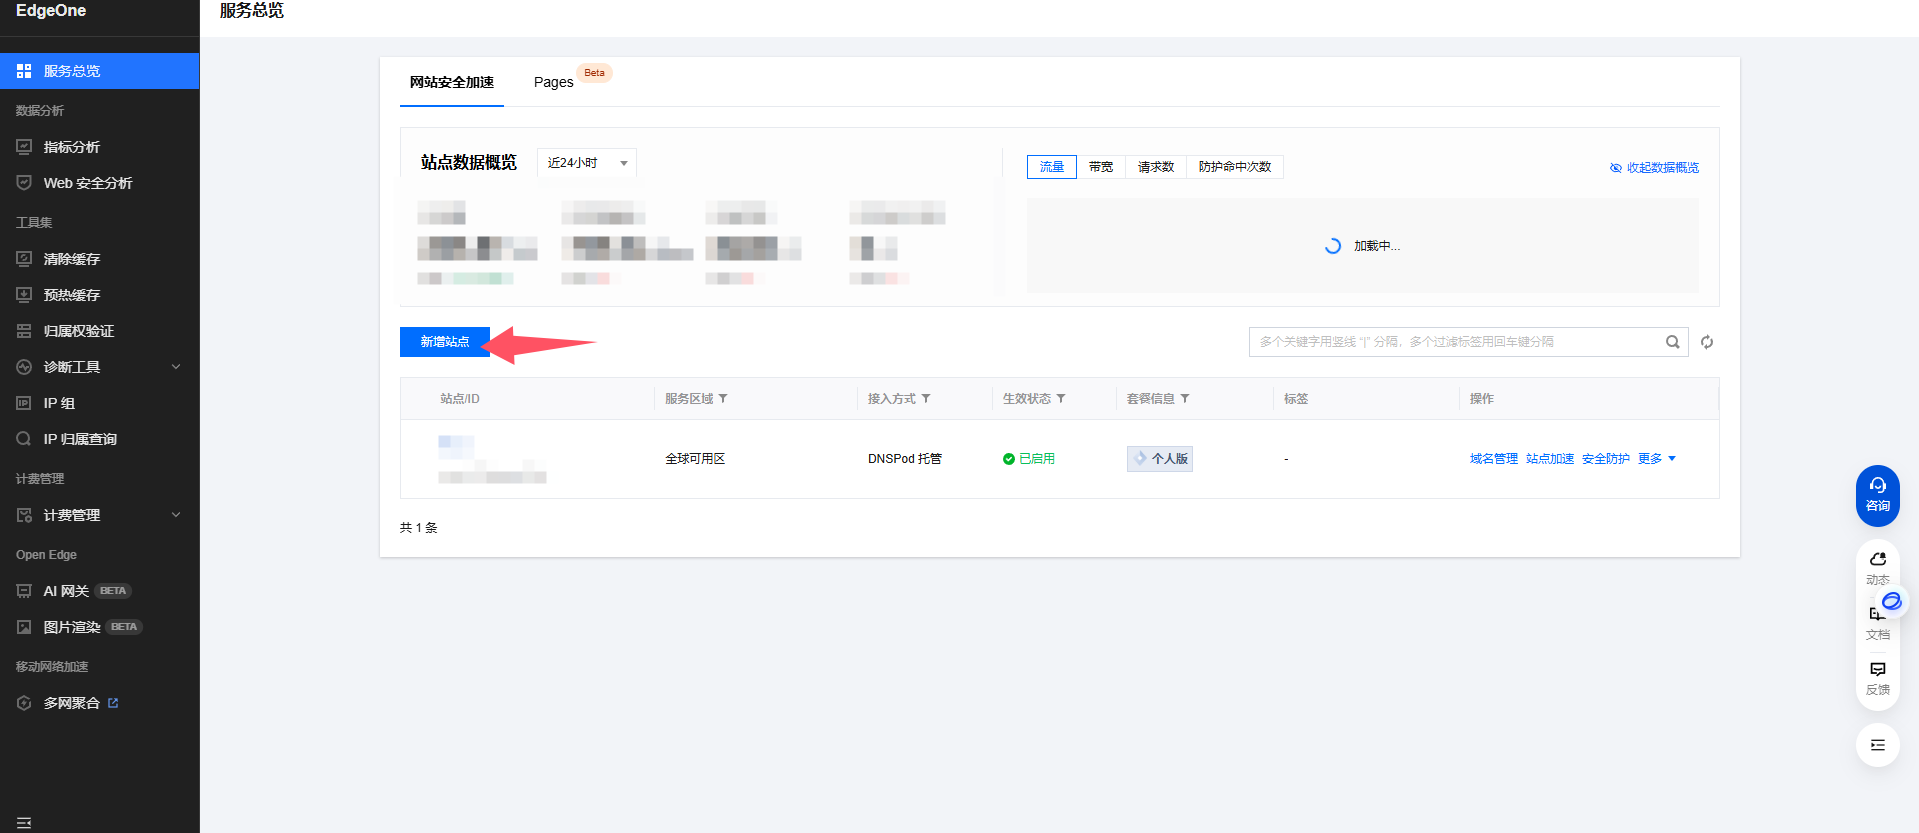Filter by 服务区域 funnel icon
Image resolution: width=1919 pixels, height=833 pixels.
click(723, 398)
